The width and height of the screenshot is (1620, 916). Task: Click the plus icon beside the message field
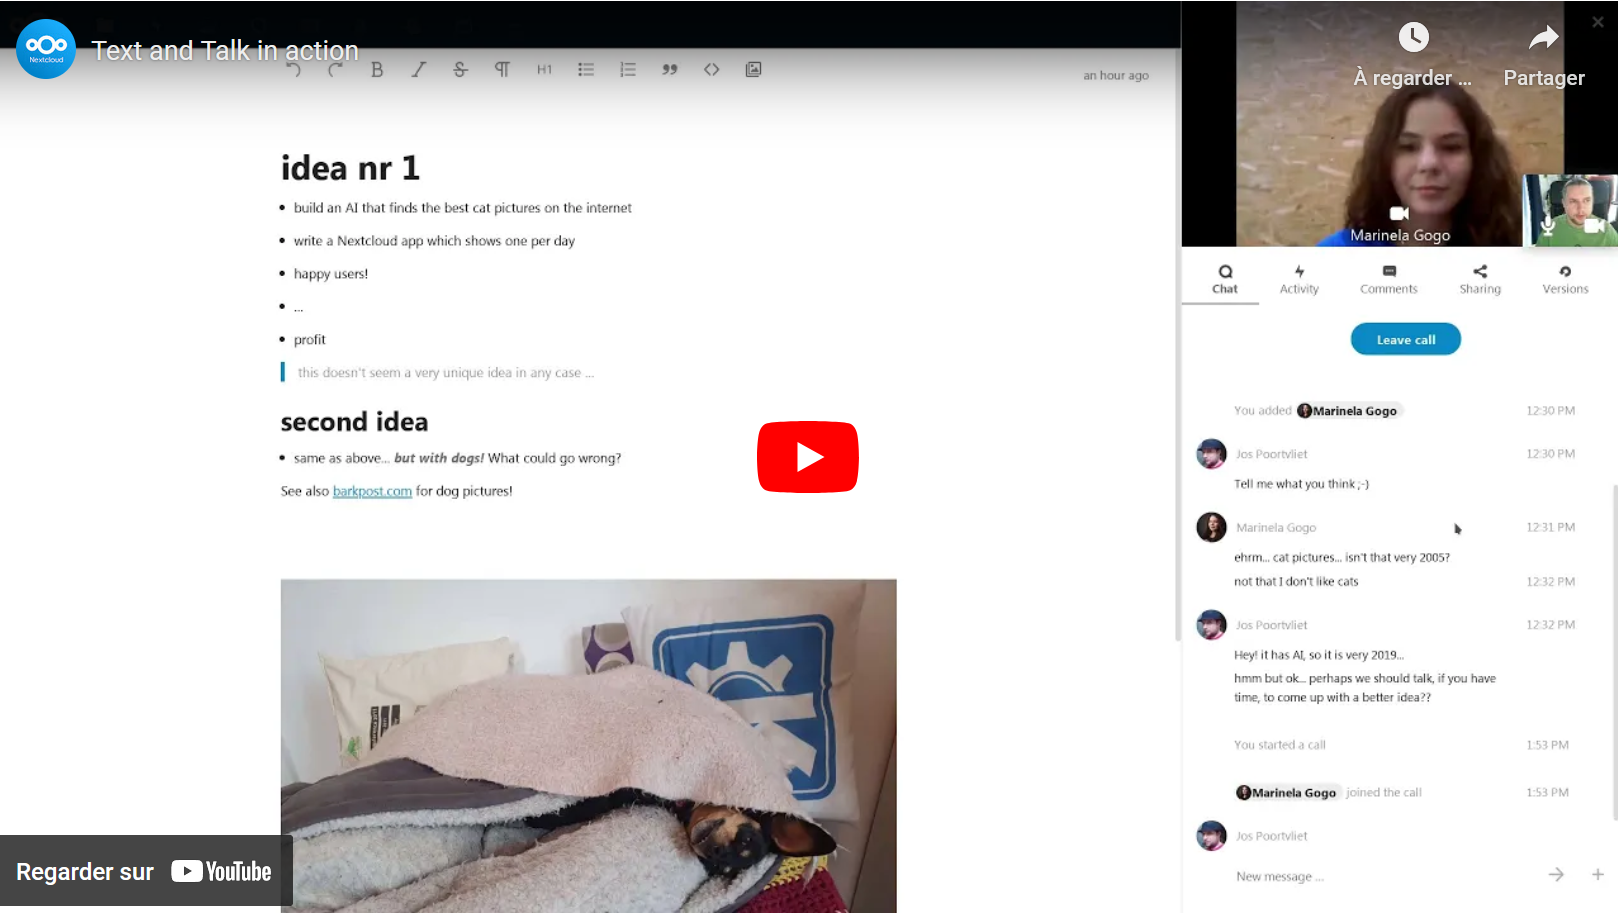pos(1598,875)
